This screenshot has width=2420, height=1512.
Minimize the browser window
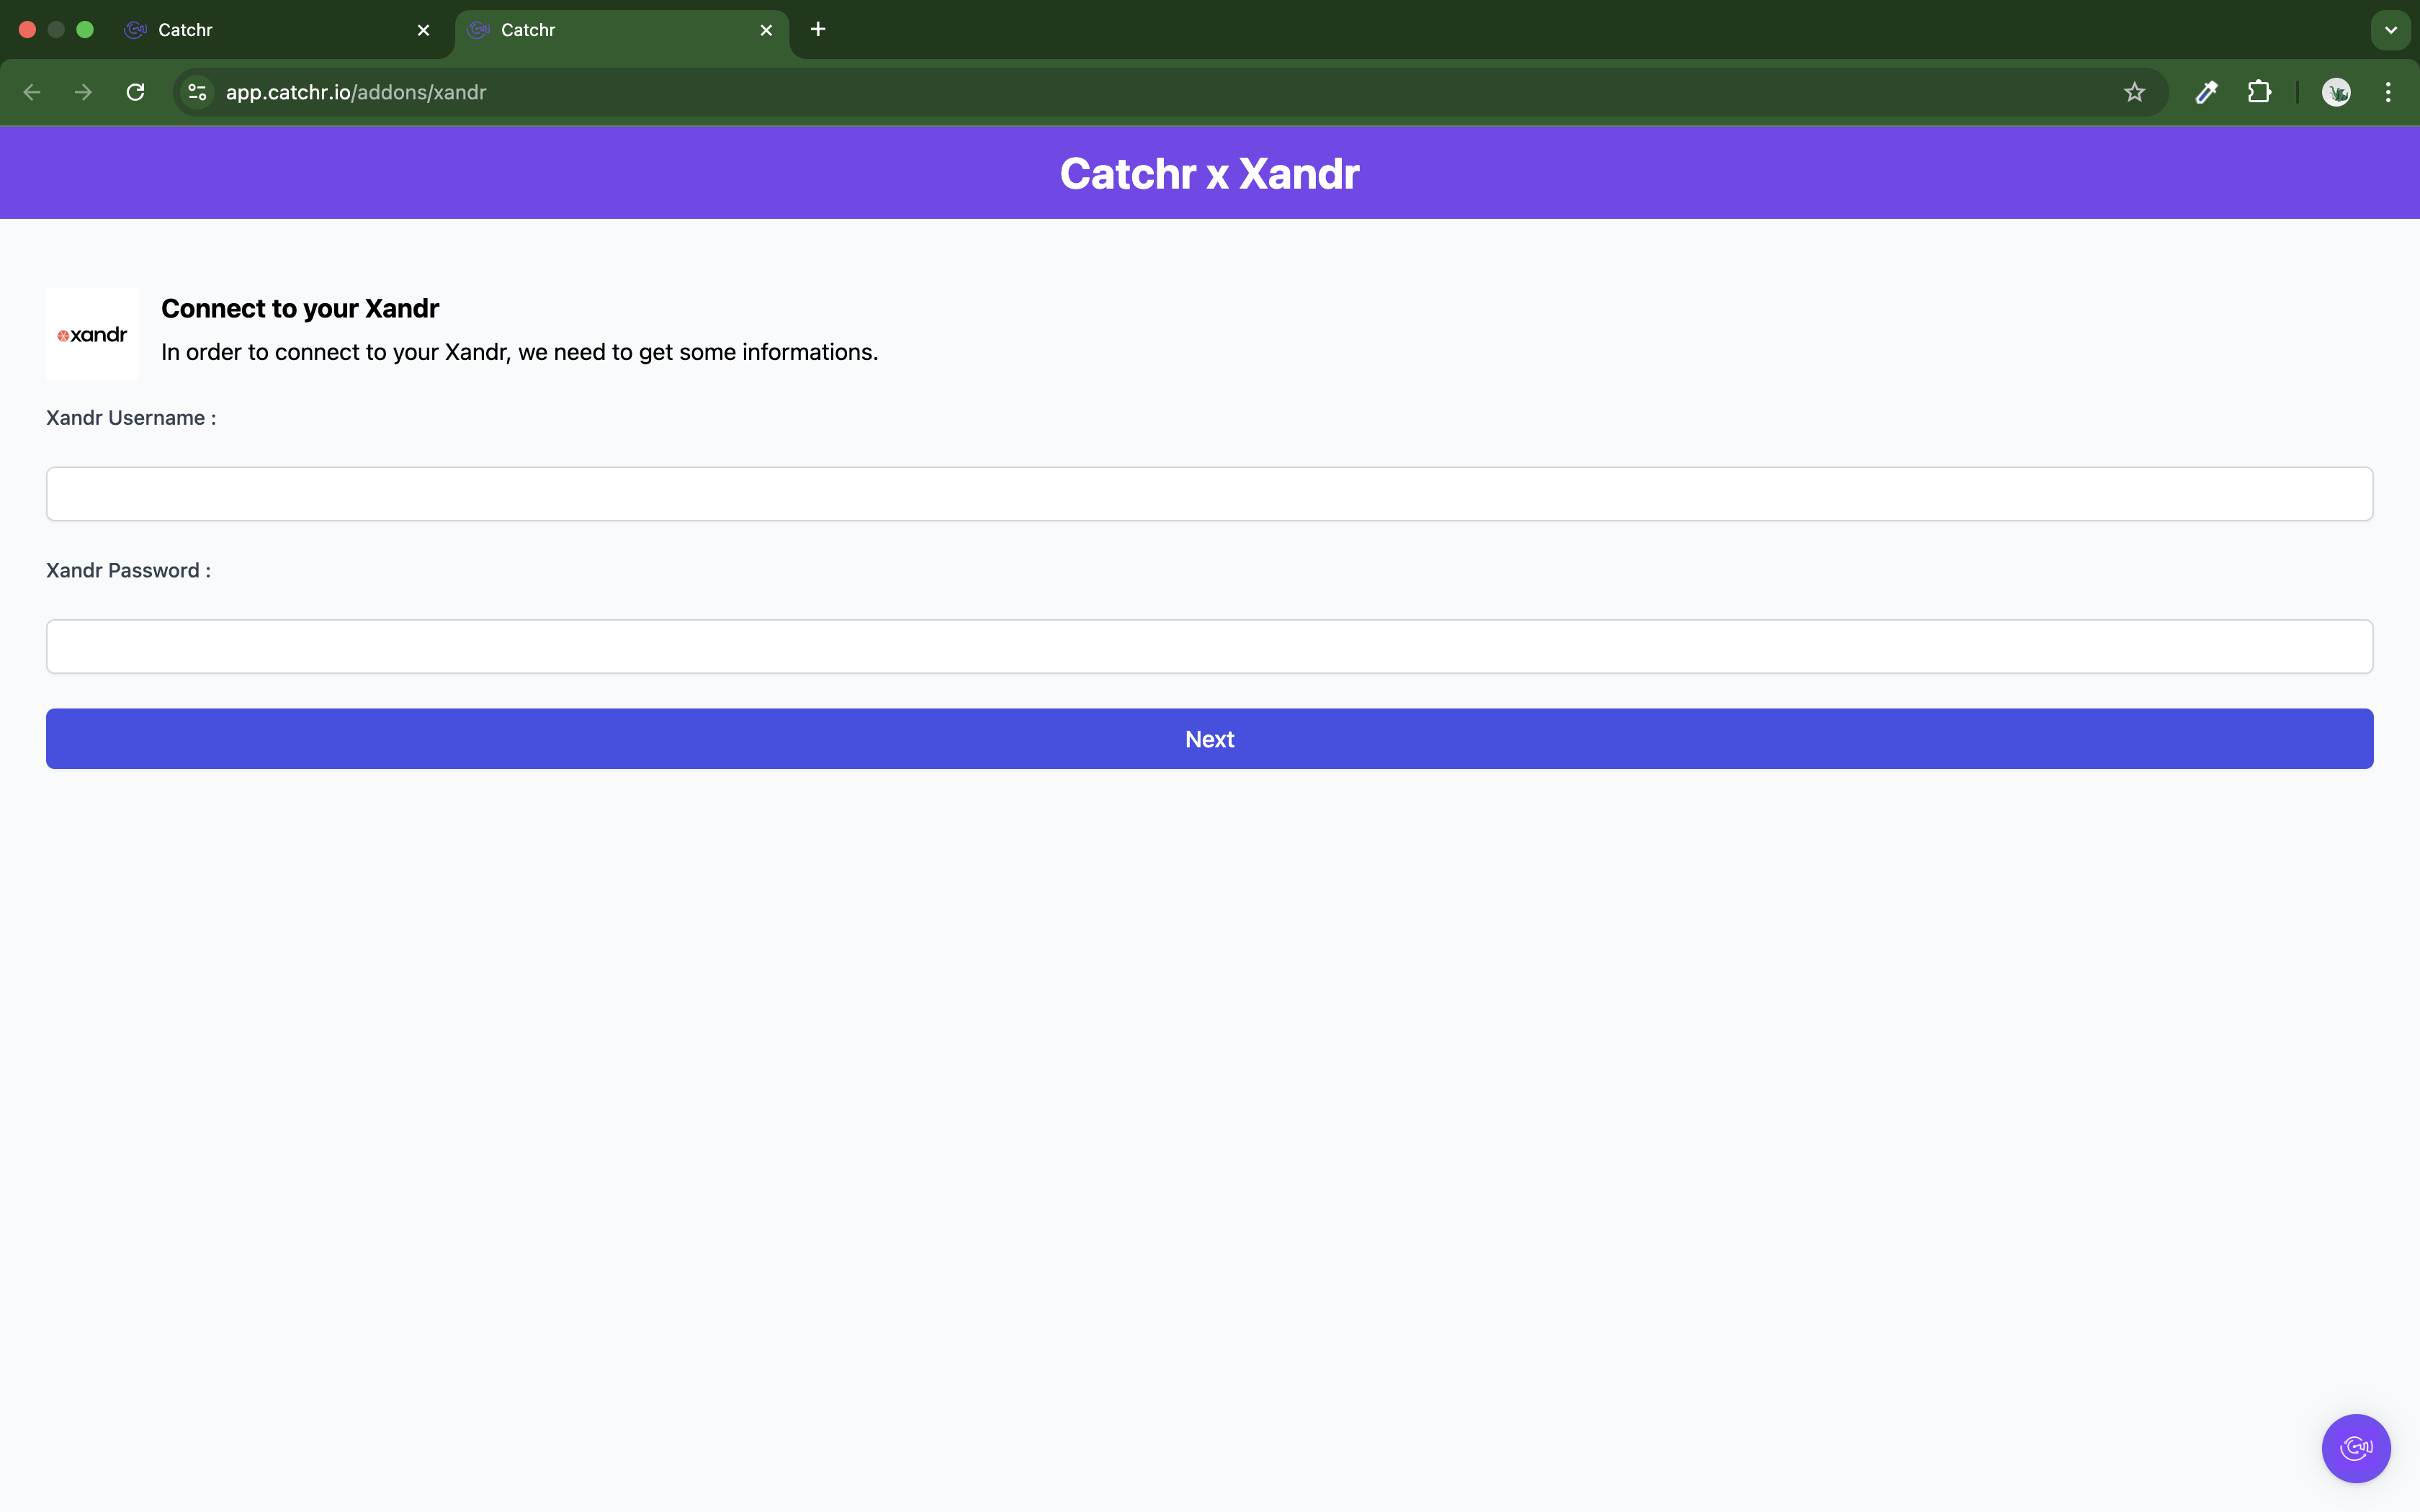point(56,30)
